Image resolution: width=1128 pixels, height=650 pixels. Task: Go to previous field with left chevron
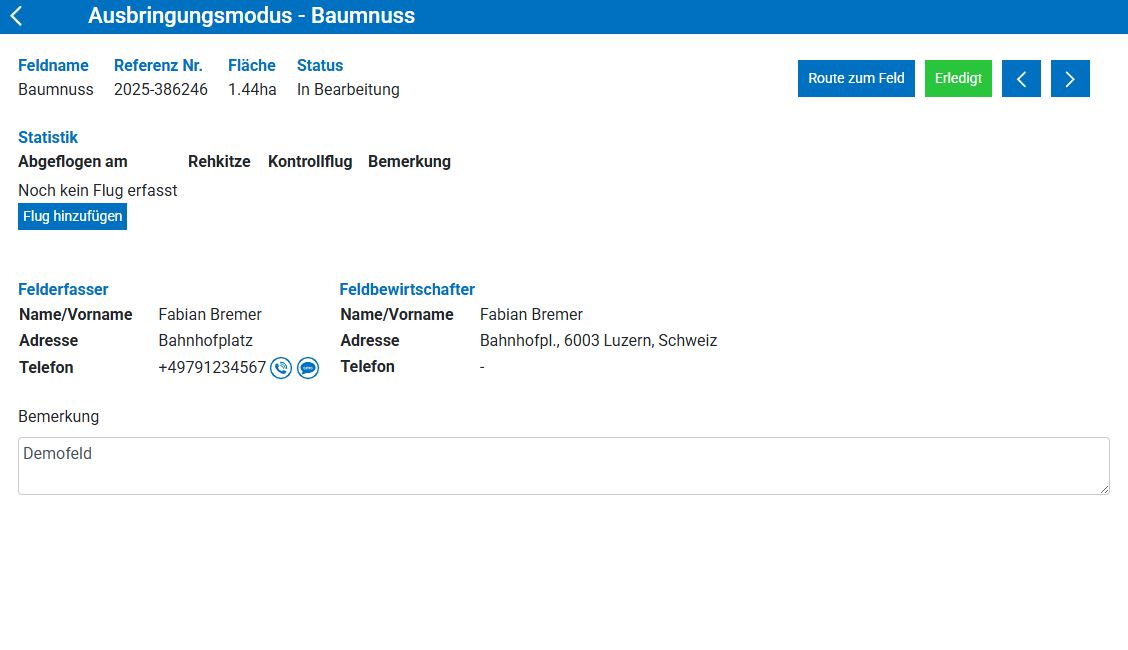click(x=1021, y=79)
